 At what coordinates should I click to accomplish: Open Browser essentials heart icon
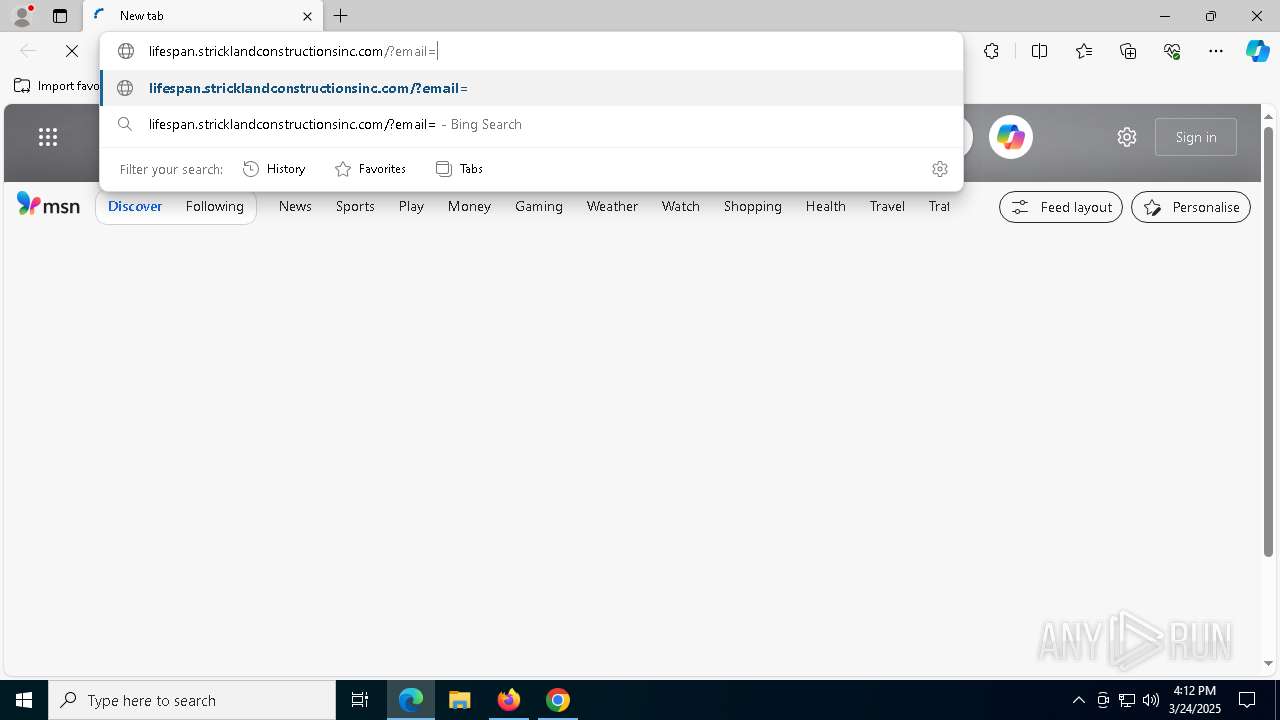(1172, 51)
